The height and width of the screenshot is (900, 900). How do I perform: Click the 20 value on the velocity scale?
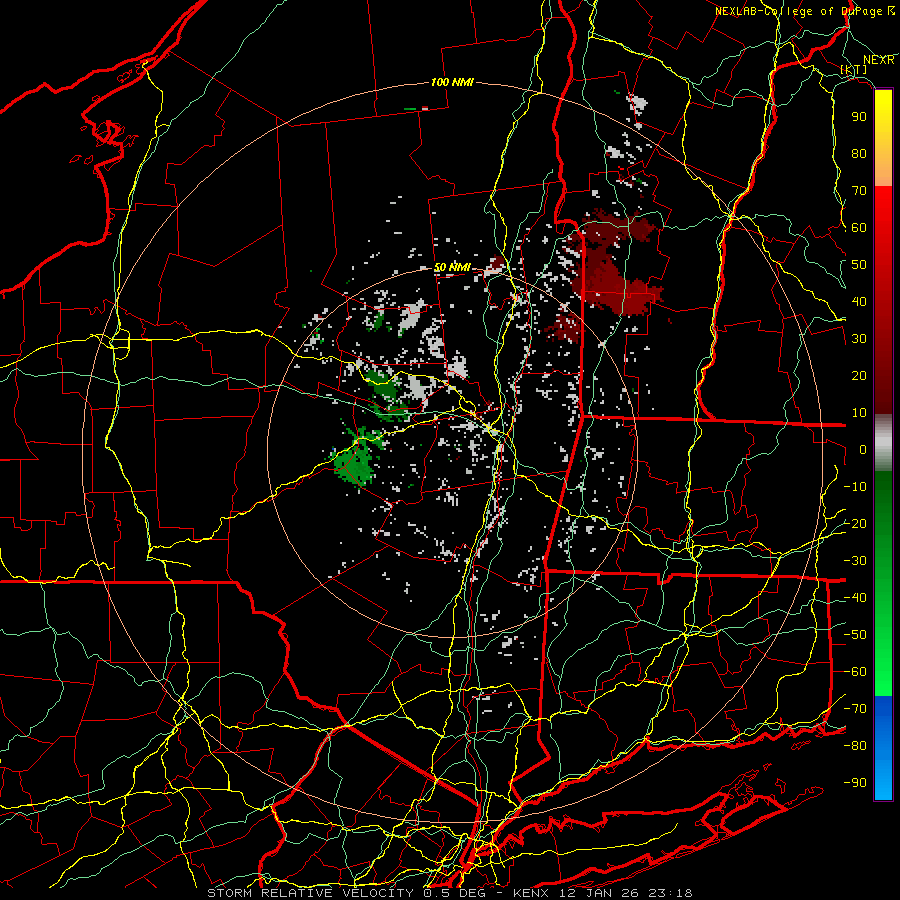(859, 376)
